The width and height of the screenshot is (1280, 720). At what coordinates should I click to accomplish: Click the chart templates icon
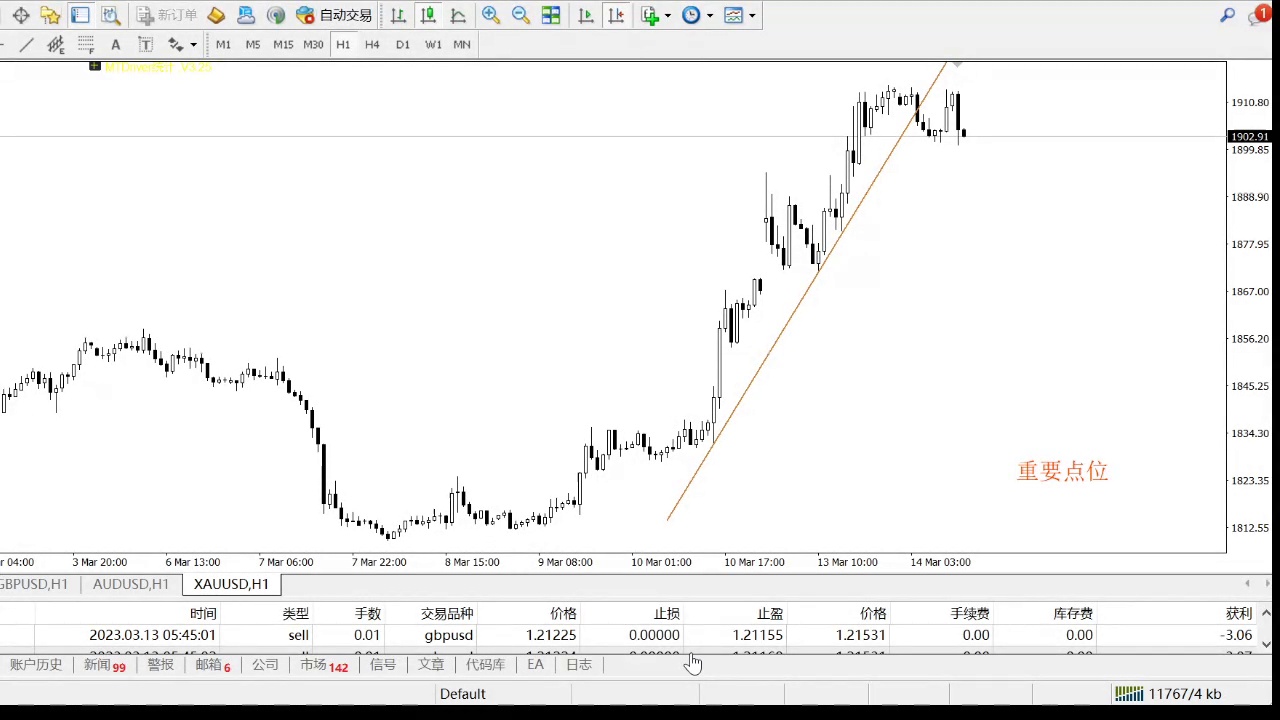pyautogui.click(x=734, y=15)
